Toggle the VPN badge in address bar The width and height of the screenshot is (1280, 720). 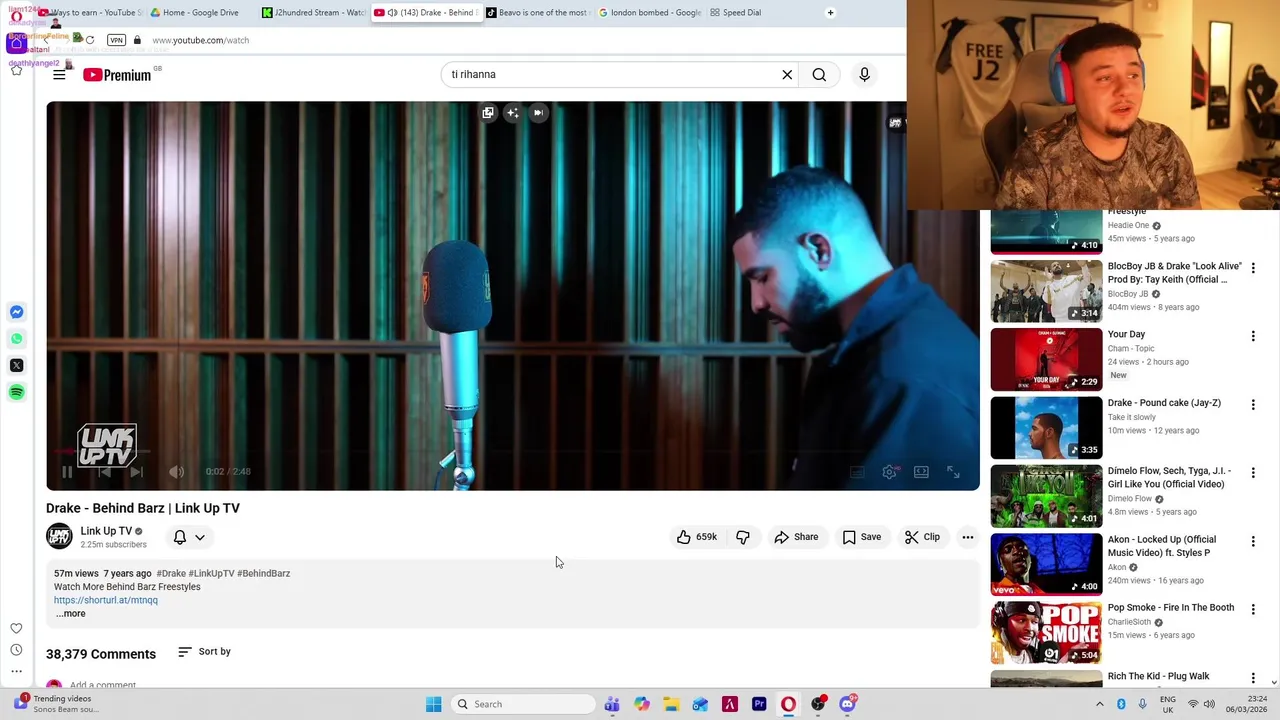click(x=116, y=40)
